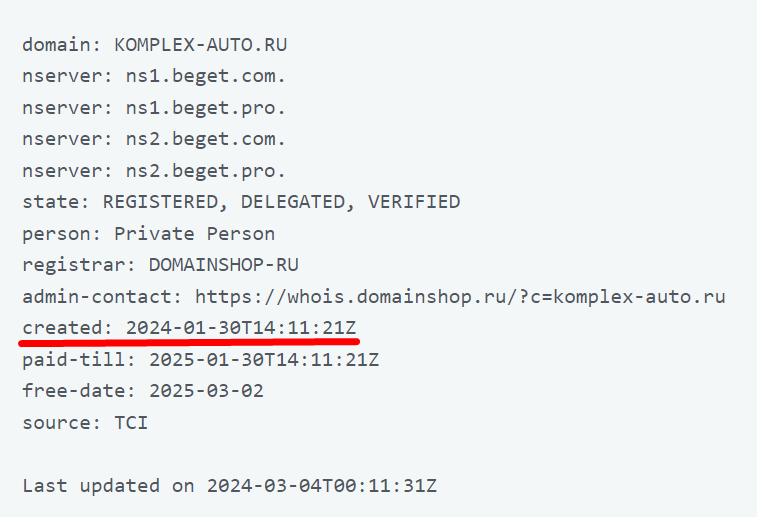Click the red underline beneath created line
This screenshot has width=757, height=517.
[188, 342]
